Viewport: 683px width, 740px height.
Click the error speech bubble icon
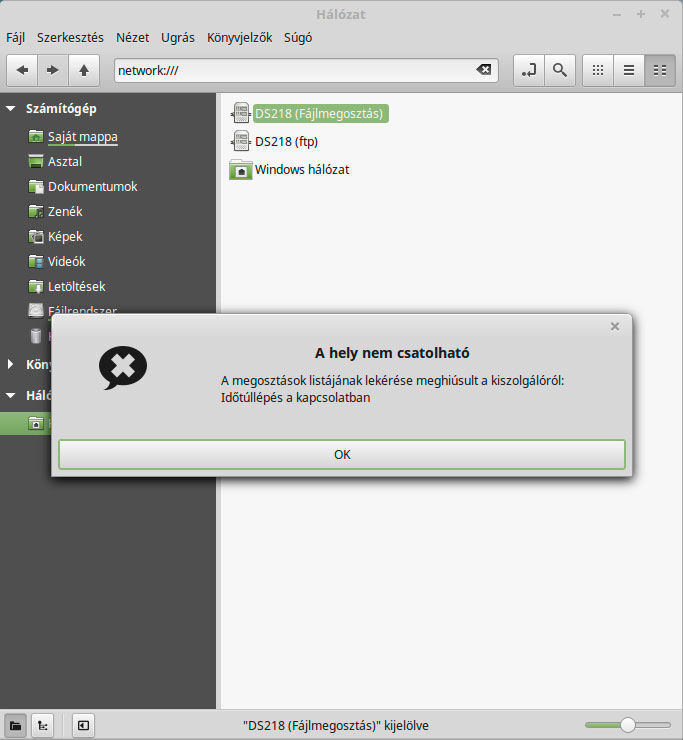[x=123, y=368]
